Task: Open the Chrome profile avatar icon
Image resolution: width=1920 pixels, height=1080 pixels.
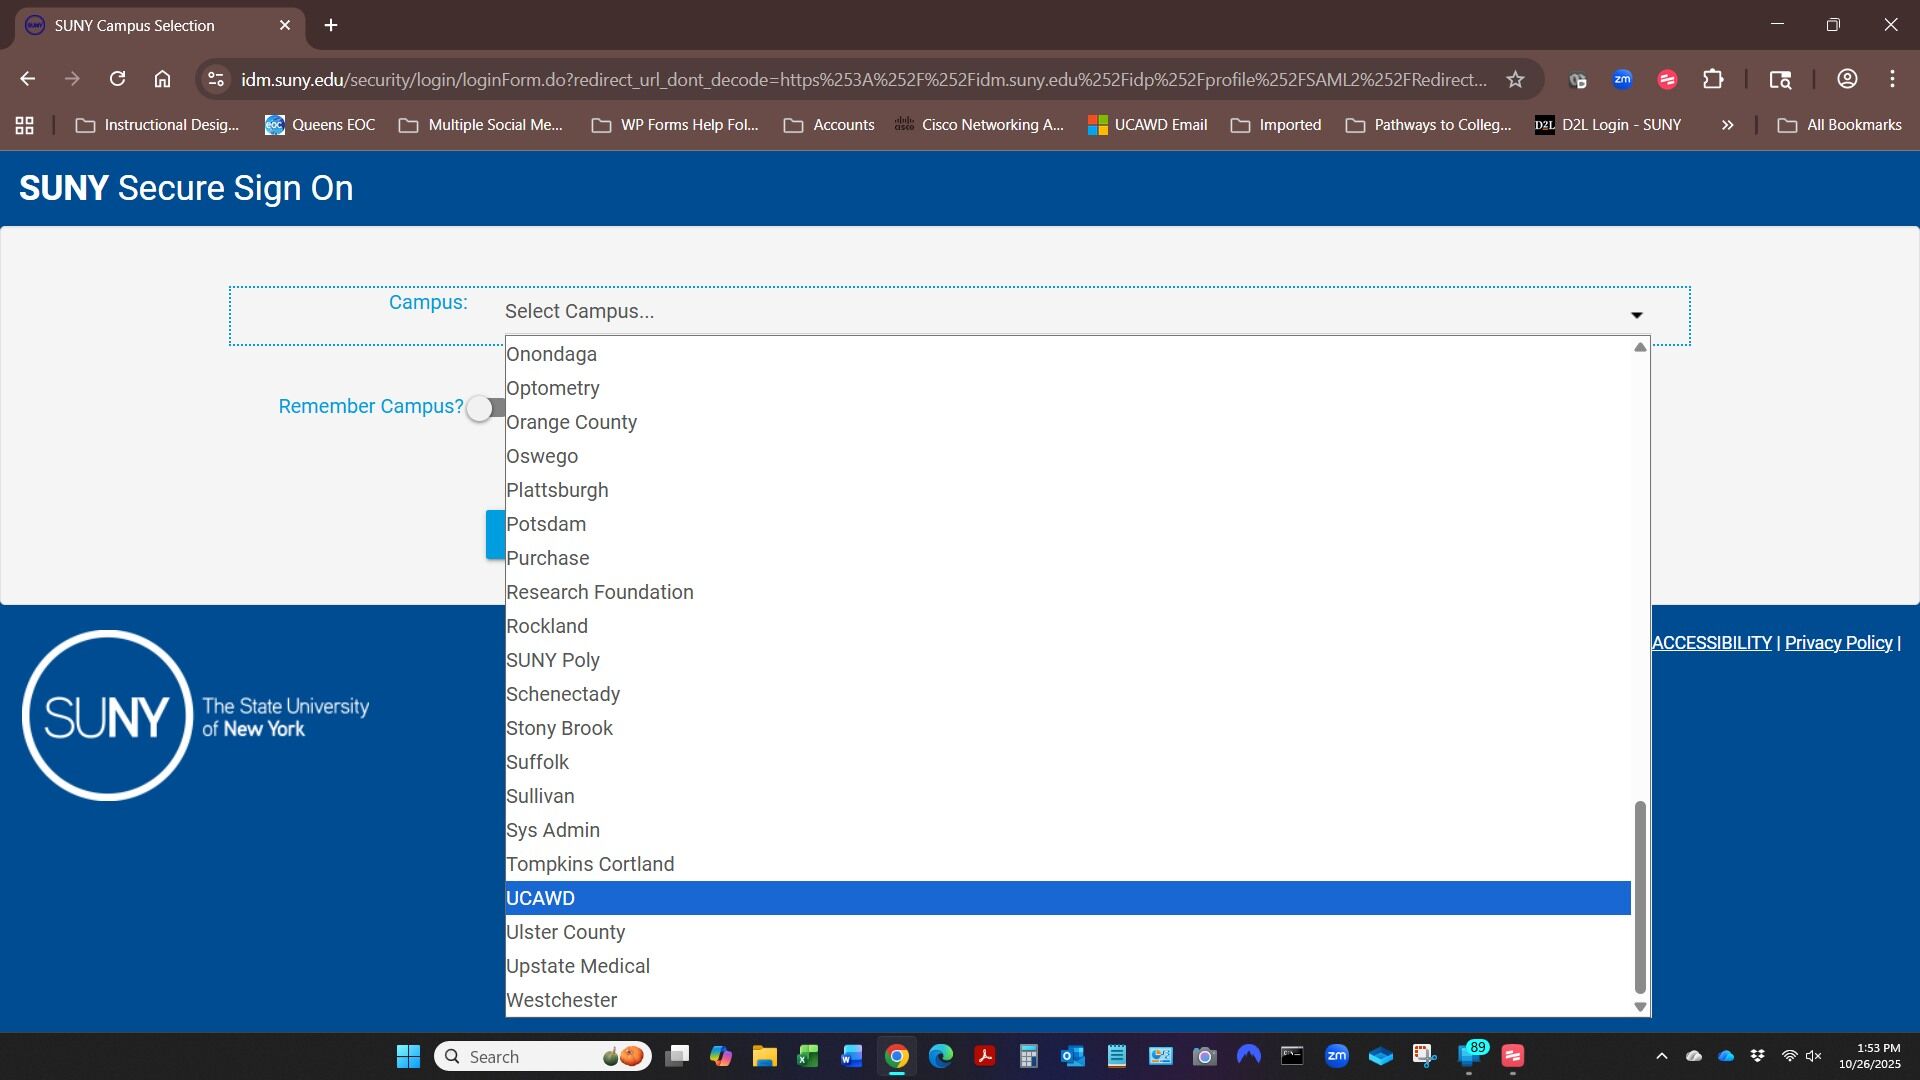Action: pyautogui.click(x=1847, y=79)
